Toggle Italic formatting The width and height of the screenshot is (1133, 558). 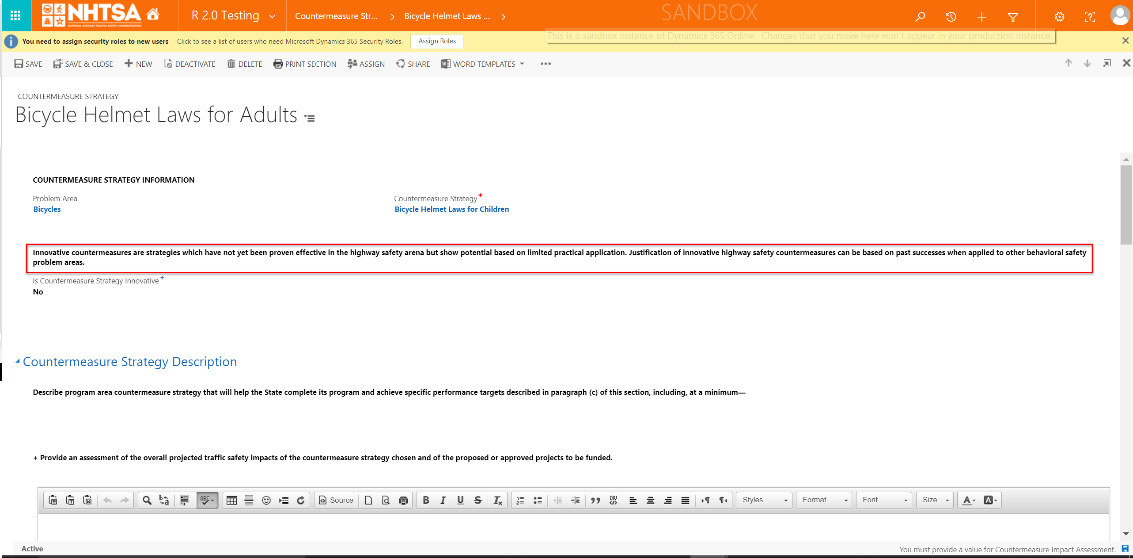(x=443, y=500)
